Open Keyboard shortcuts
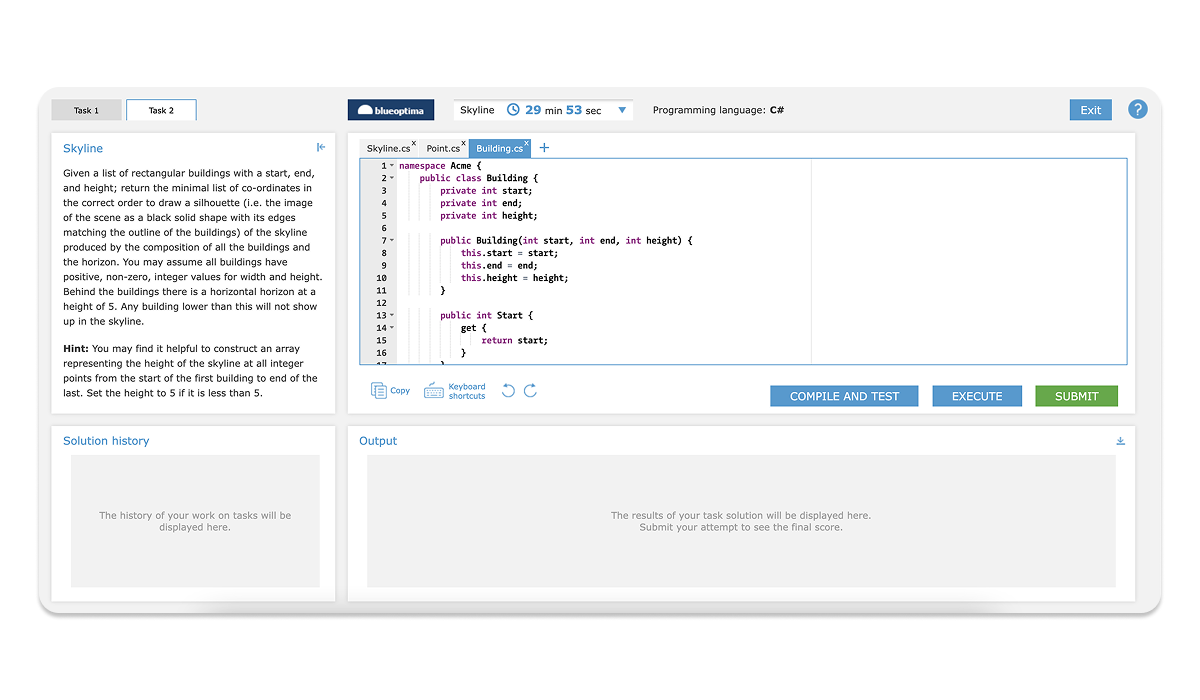 click(x=455, y=391)
